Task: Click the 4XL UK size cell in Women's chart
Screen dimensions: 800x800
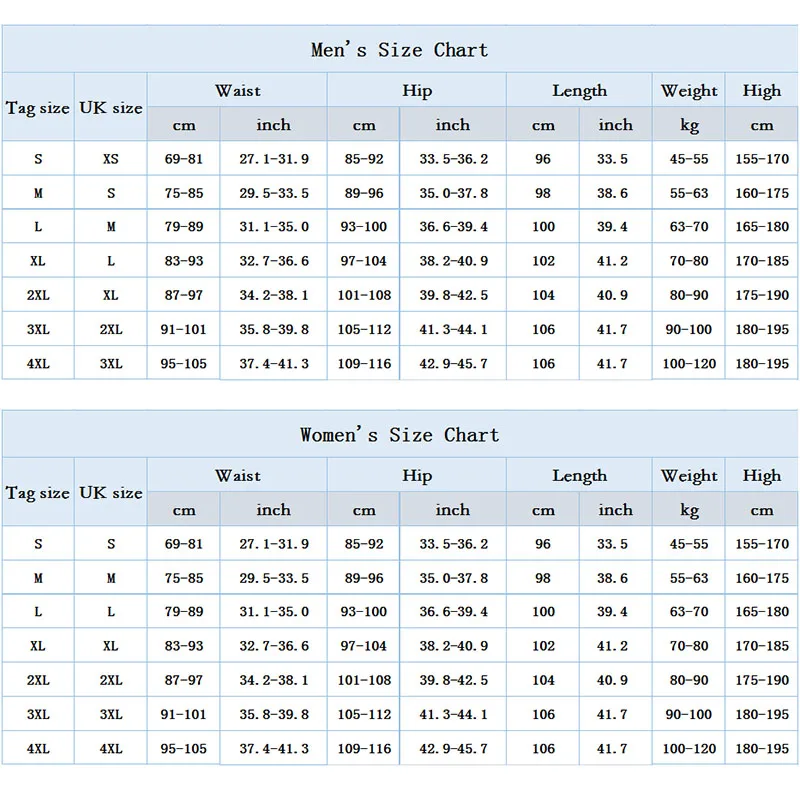Action: pyautogui.click(x=111, y=748)
